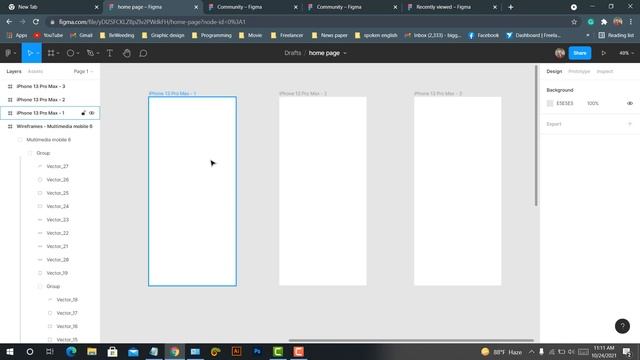Viewport: 640px width, 360px height.
Task: Open the shape tools dropdown arrow
Action: click(78, 53)
